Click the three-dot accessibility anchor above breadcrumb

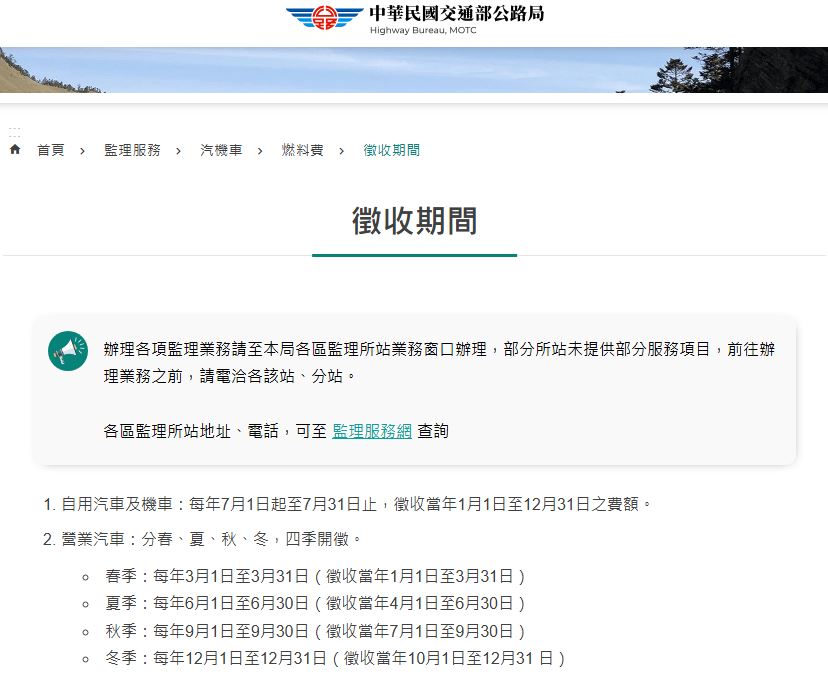[14, 132]
